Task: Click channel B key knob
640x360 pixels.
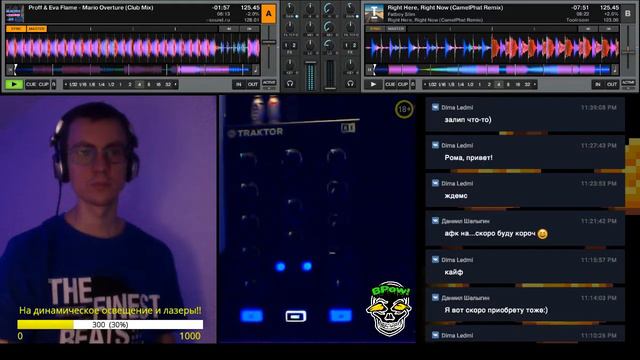Action: click(350, 64)
